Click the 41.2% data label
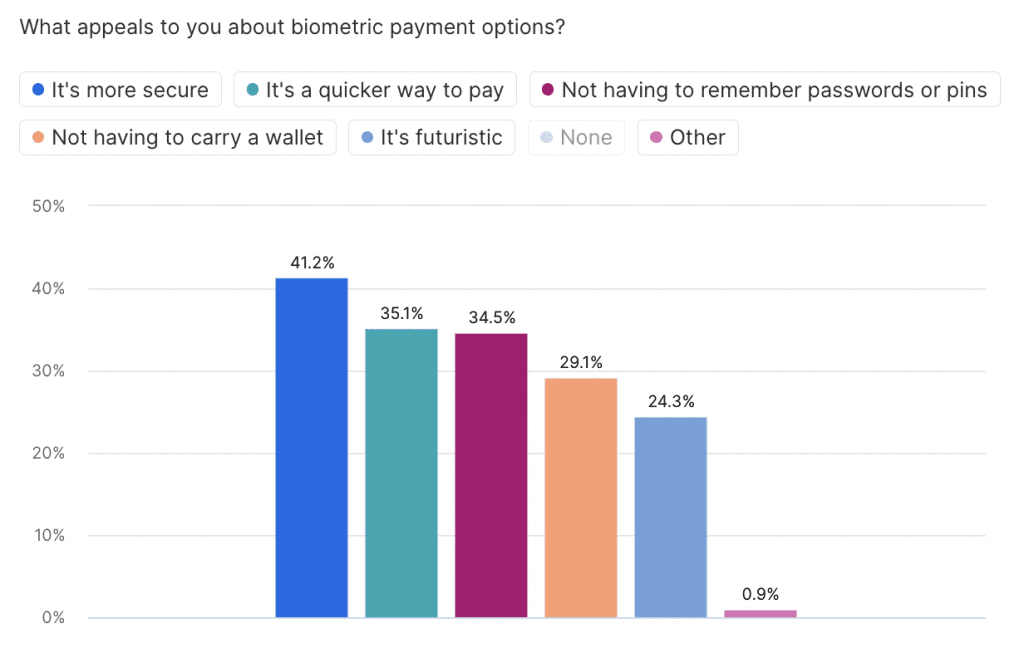The image size is (1024, 648). [311, 263]
